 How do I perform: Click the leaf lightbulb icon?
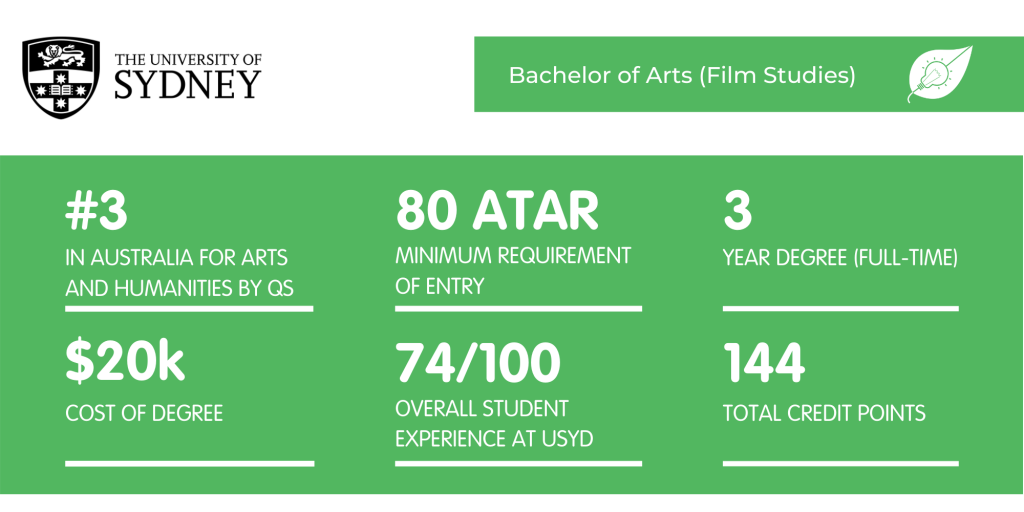tap(939, 75)
